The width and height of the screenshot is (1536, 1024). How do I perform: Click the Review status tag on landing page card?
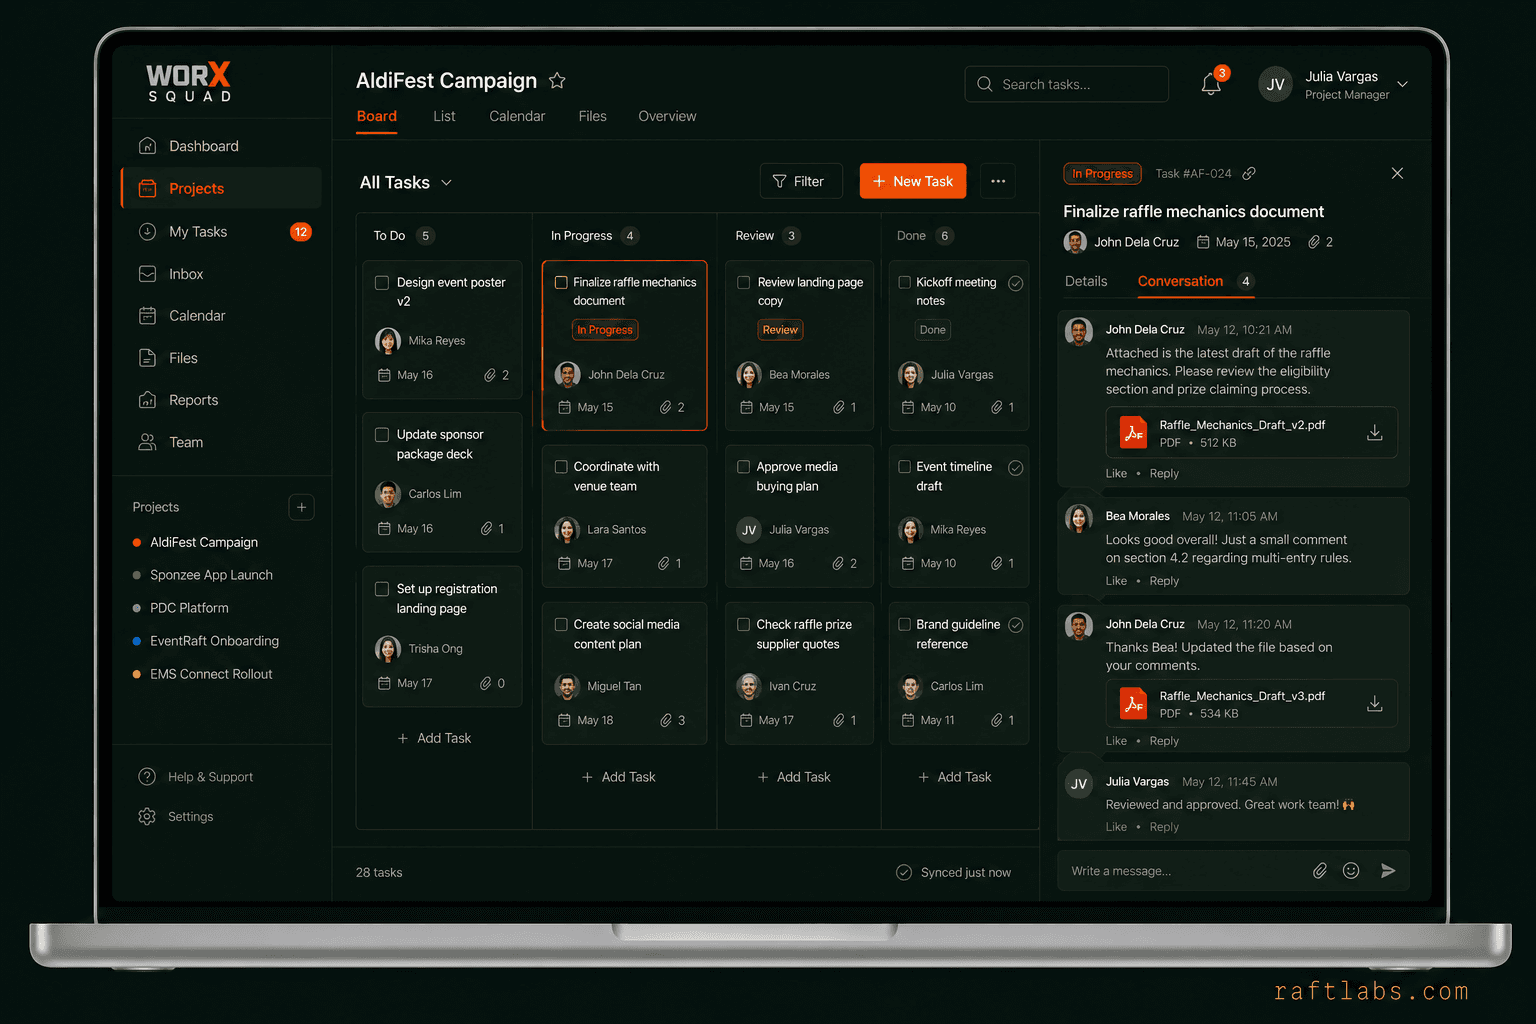pyautogui.click(x=780, y=330)
